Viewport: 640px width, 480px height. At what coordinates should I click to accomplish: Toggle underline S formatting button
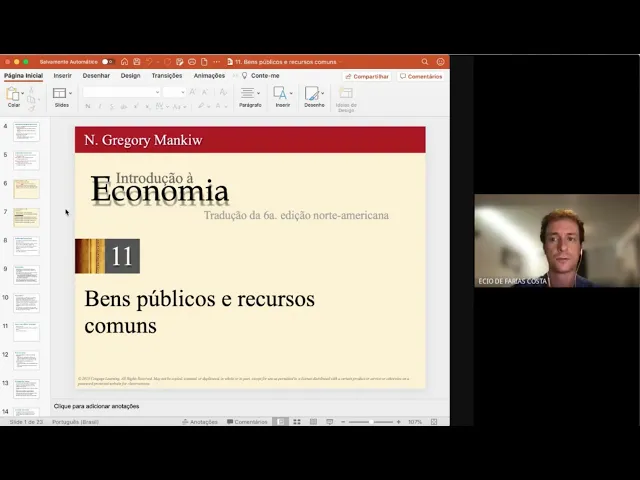[x=111, y=107]
